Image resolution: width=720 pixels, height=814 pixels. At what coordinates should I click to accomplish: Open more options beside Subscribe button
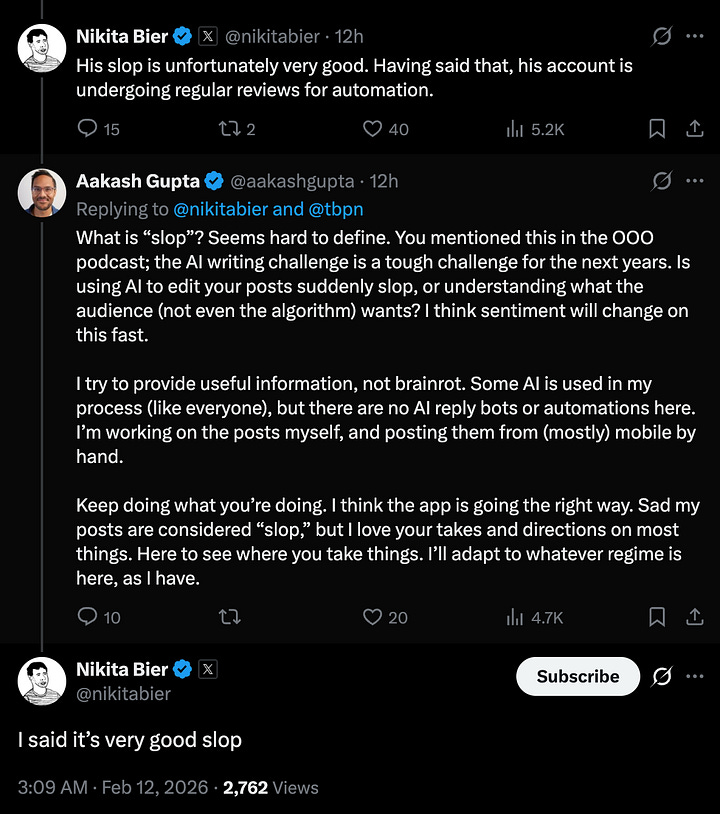click(695, 676)
